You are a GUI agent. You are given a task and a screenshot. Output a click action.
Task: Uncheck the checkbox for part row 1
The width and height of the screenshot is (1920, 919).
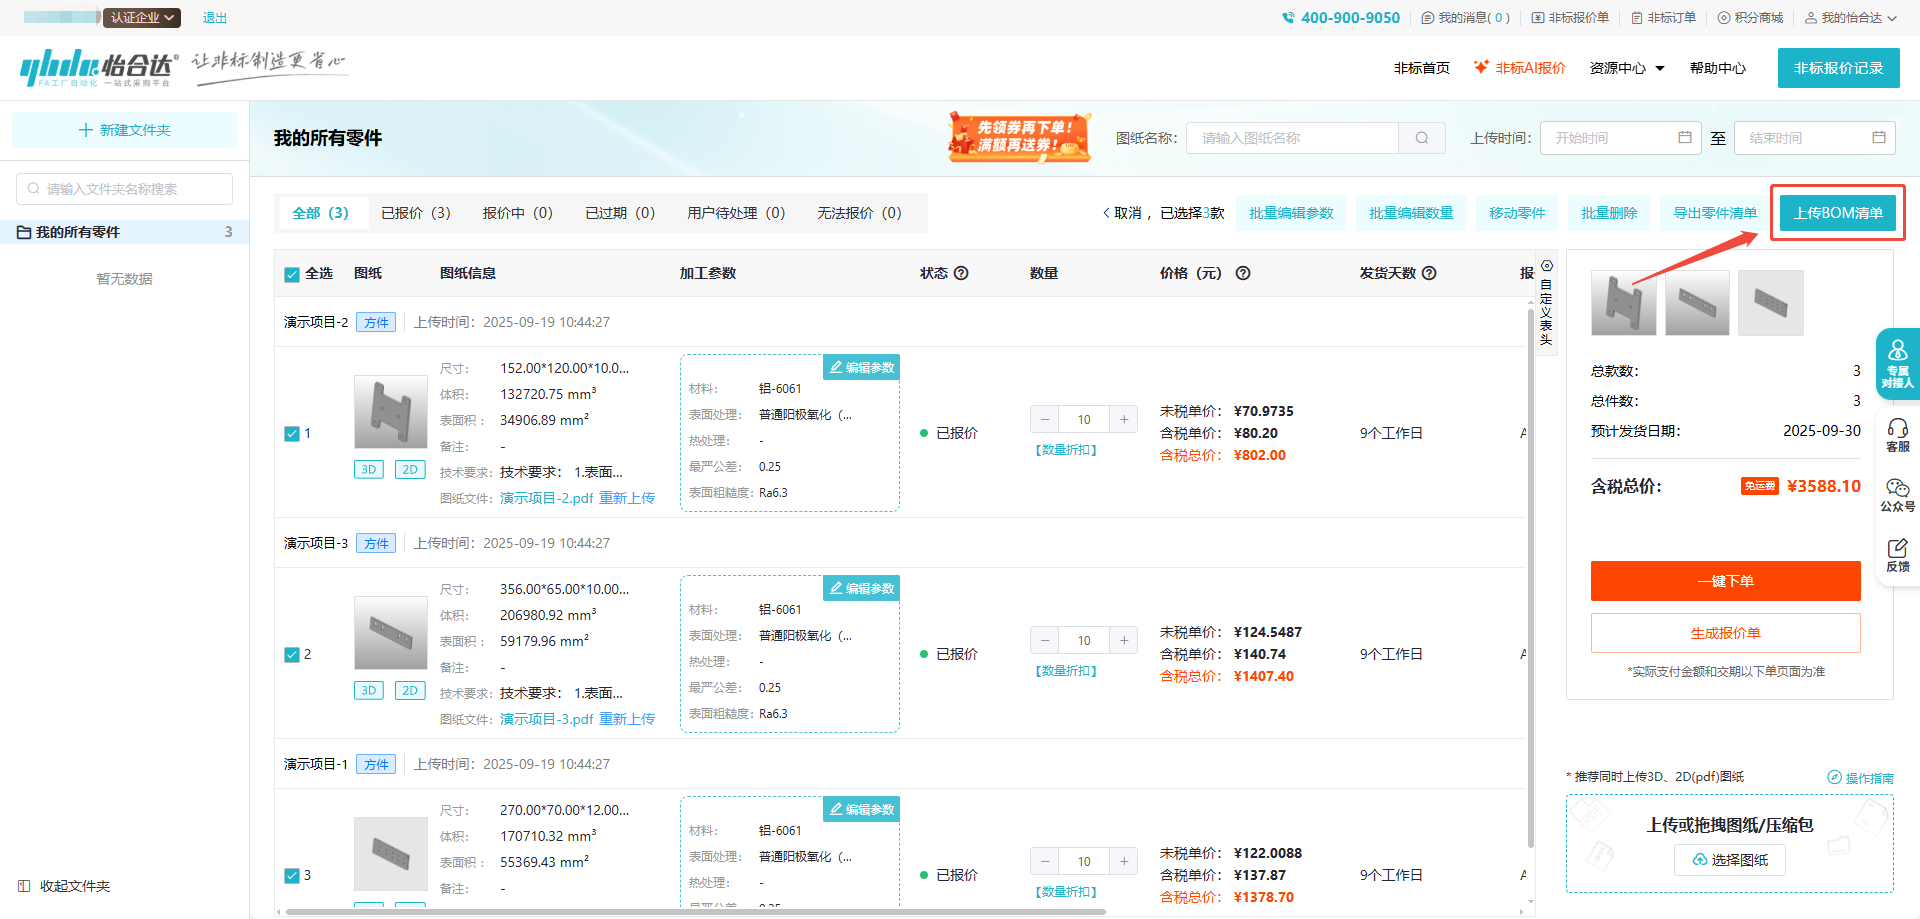coord(292,434)
